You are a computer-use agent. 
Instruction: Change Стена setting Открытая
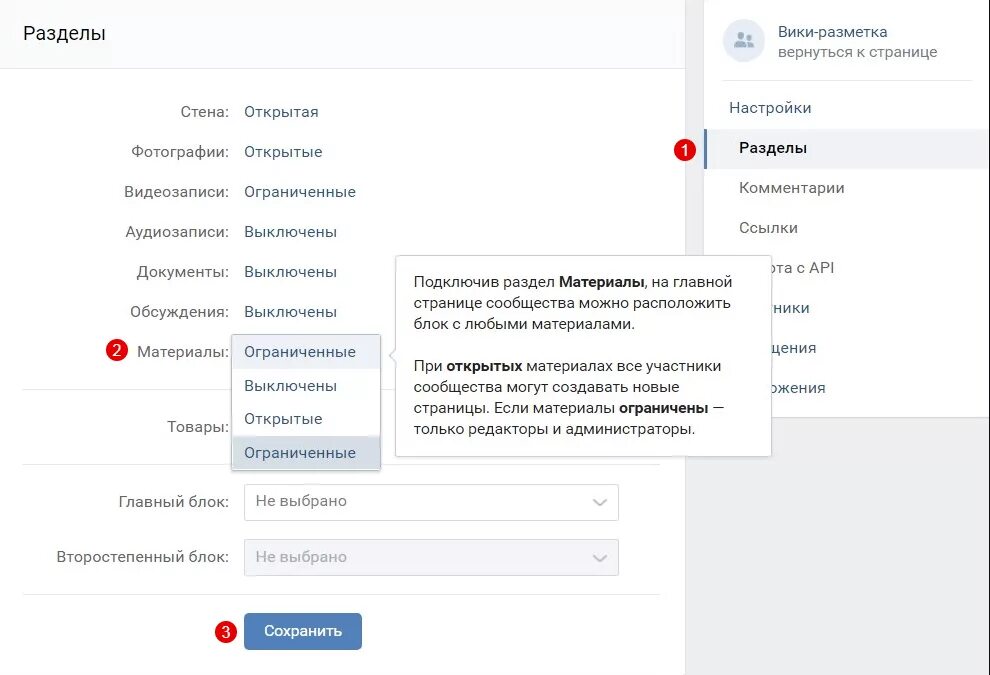coord(281,112)
